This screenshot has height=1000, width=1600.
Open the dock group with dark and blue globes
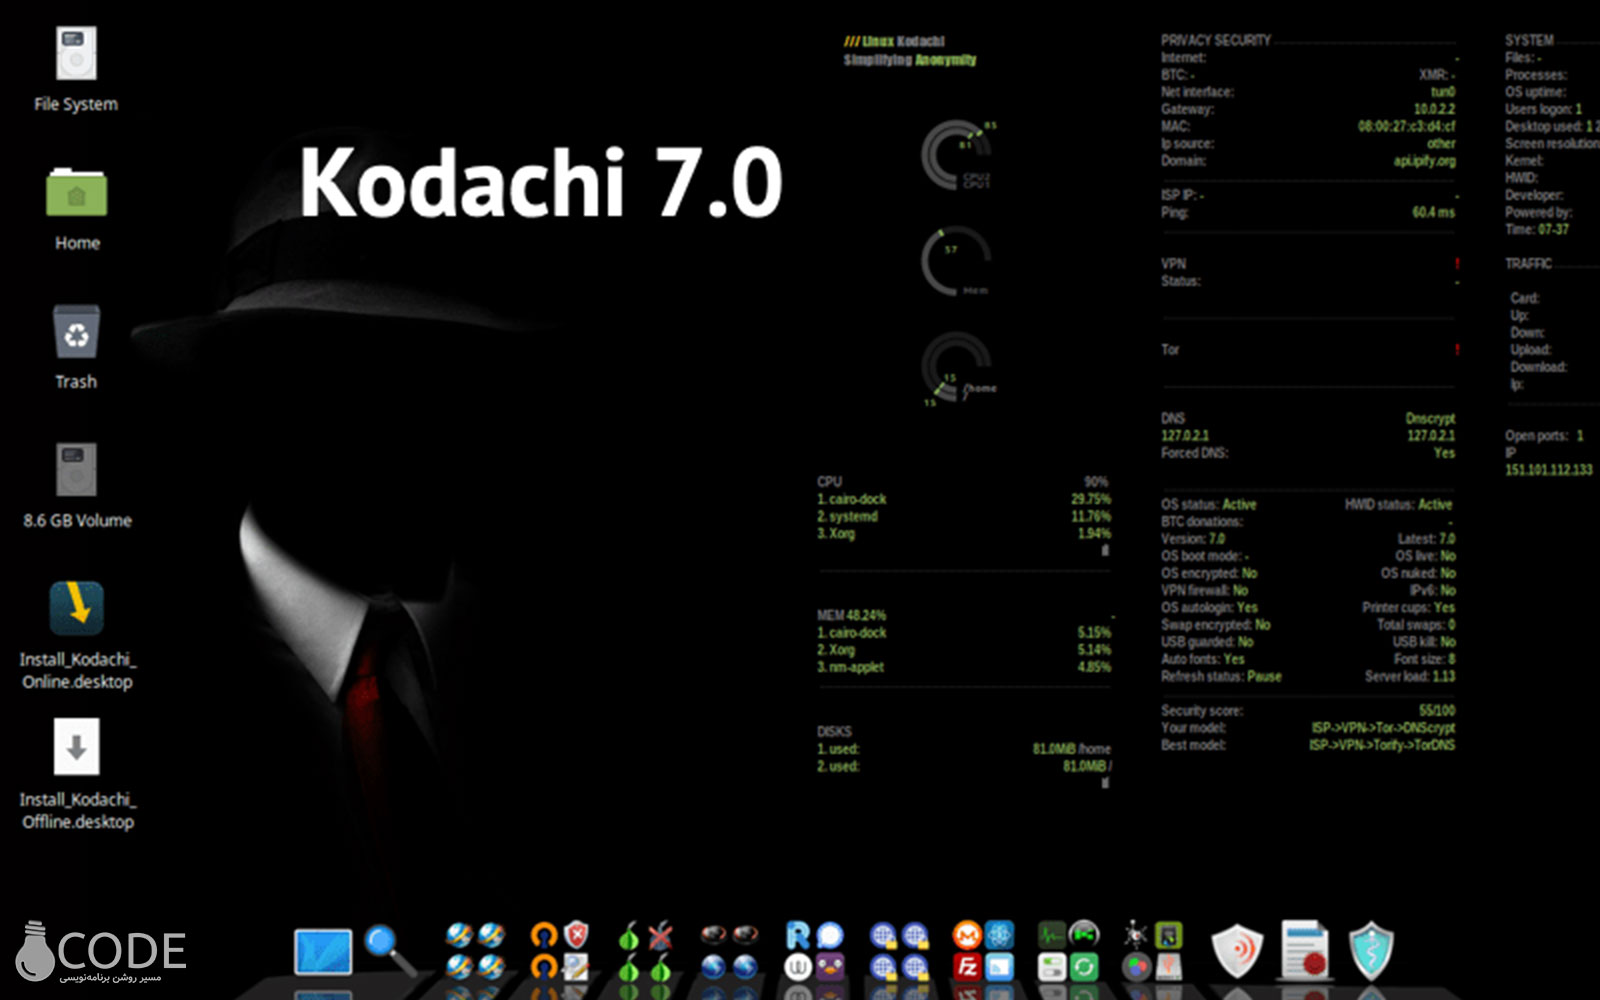729,950
